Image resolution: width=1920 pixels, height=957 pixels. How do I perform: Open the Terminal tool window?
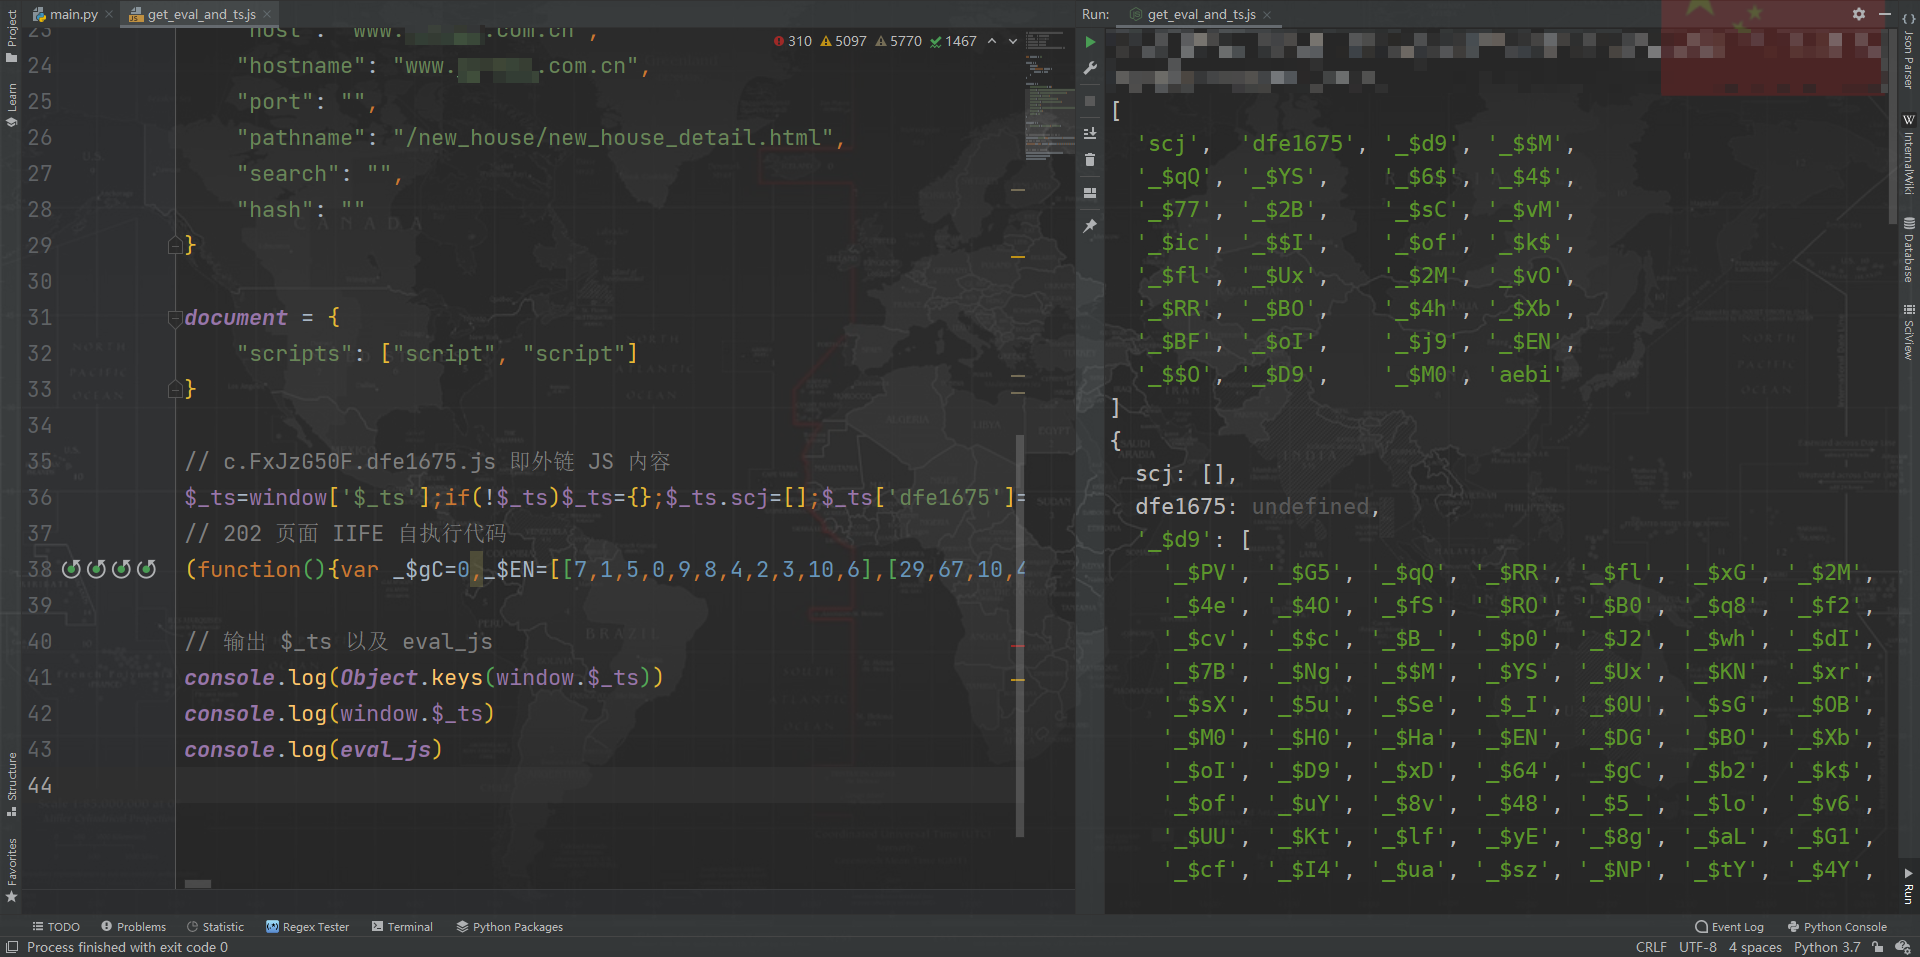402,927
